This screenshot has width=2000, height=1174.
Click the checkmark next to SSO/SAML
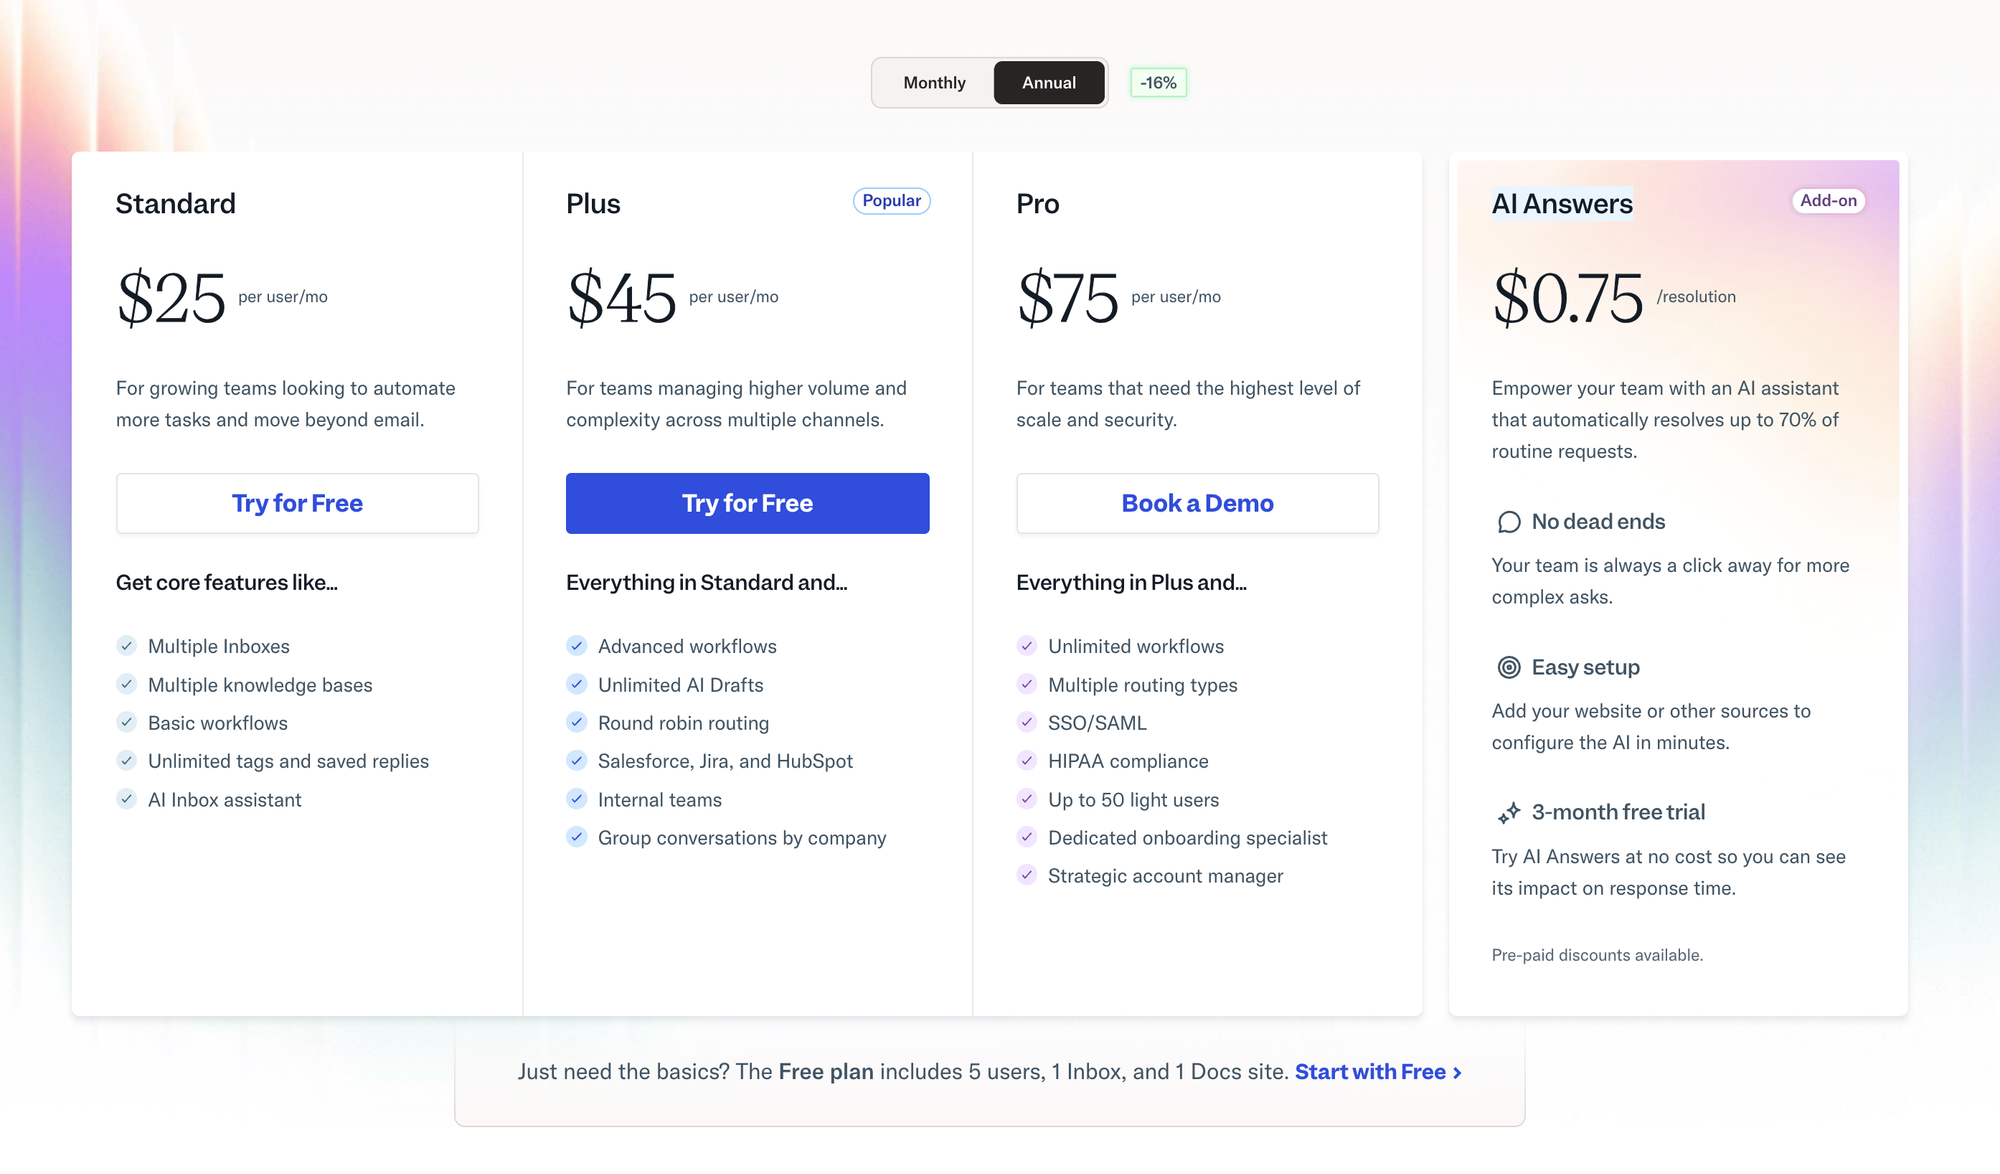click(1027, 722)
